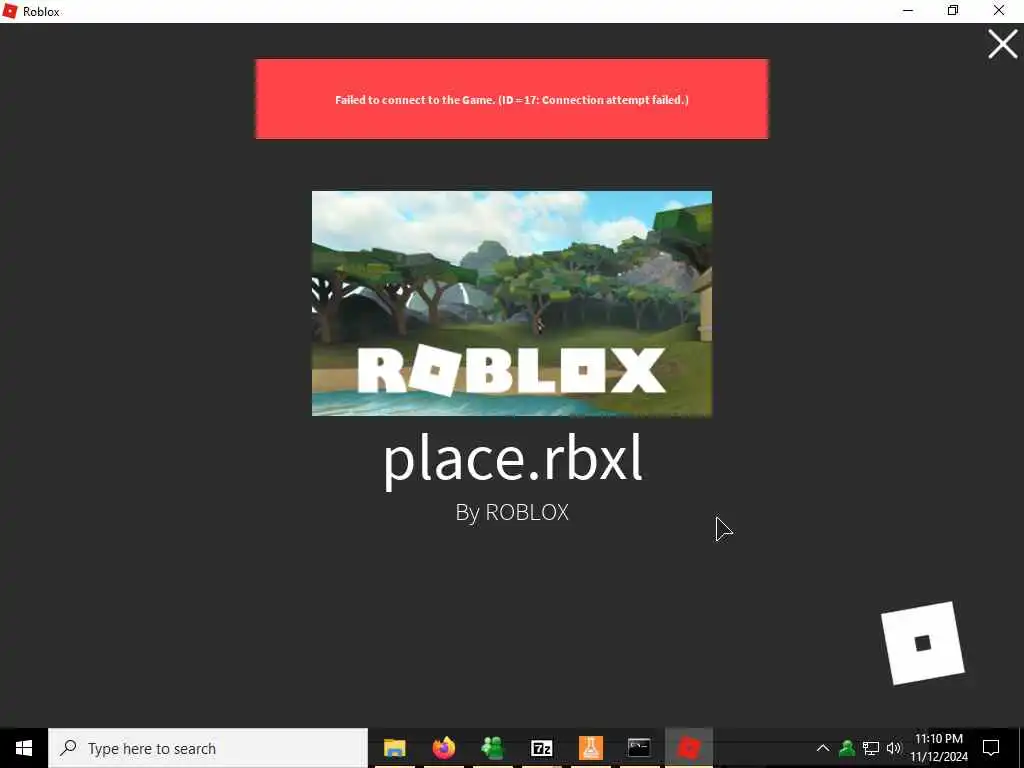Screen dimensions: 1024x768
Task: Open 7-Zip from the taskbar
Action: click(x=541, y=748)
